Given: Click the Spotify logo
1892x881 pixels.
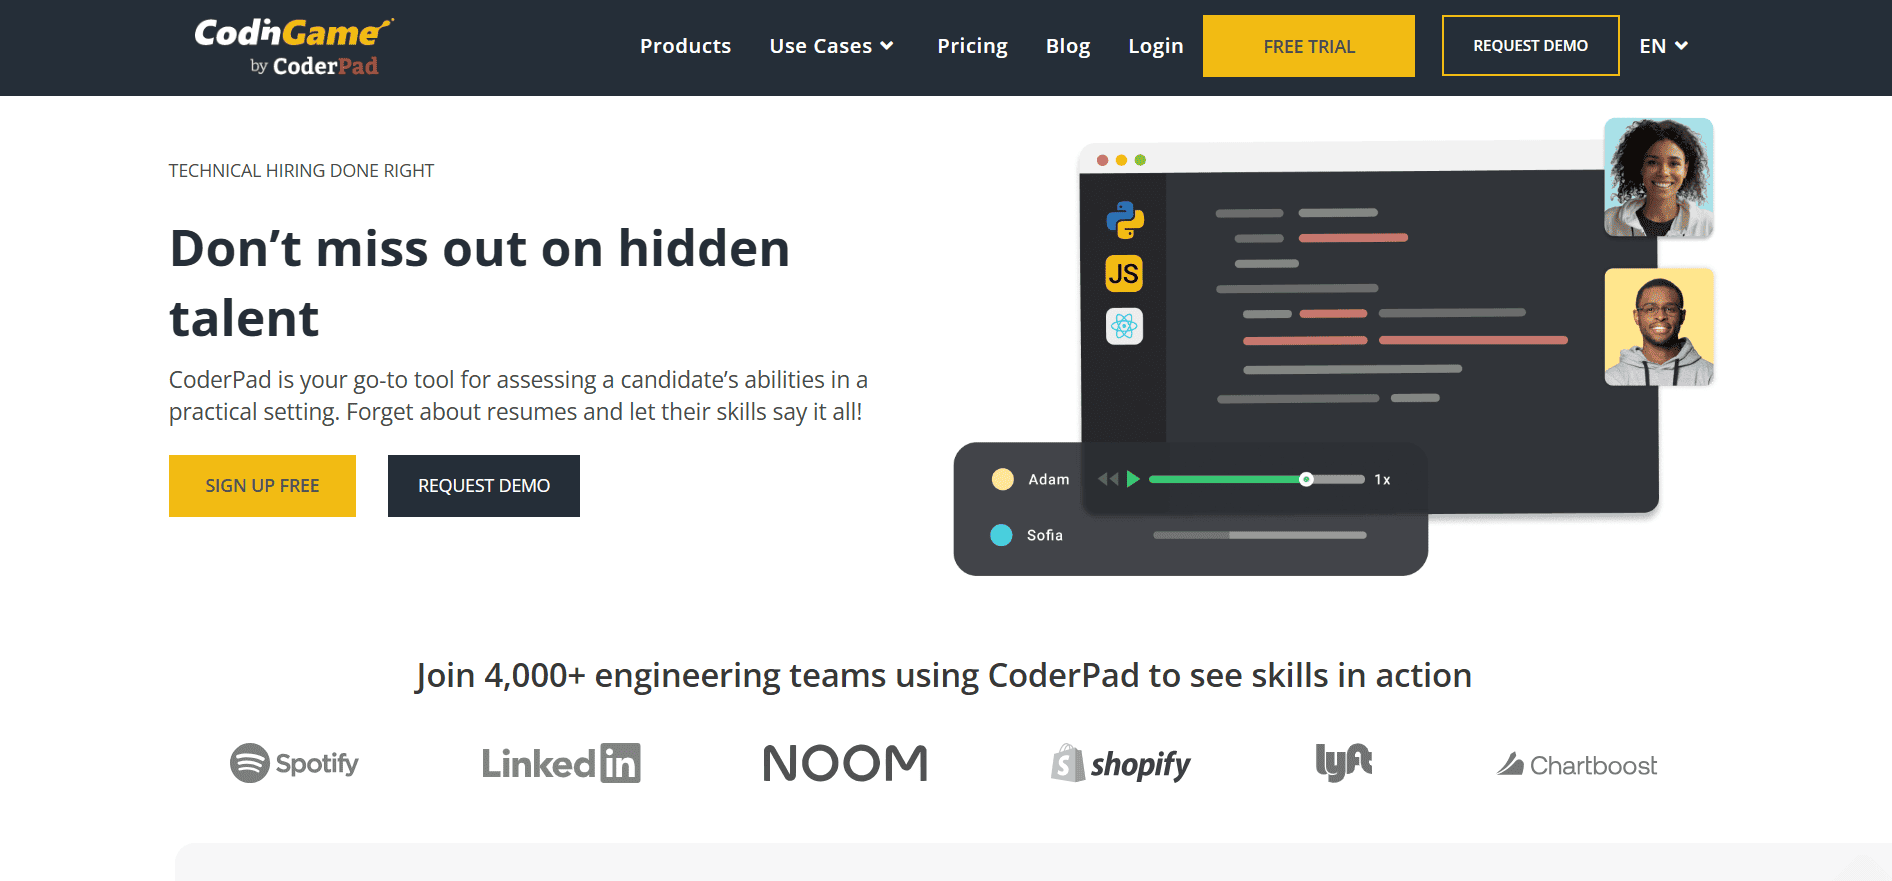Looking at the screenshot, I should [294, 763].
